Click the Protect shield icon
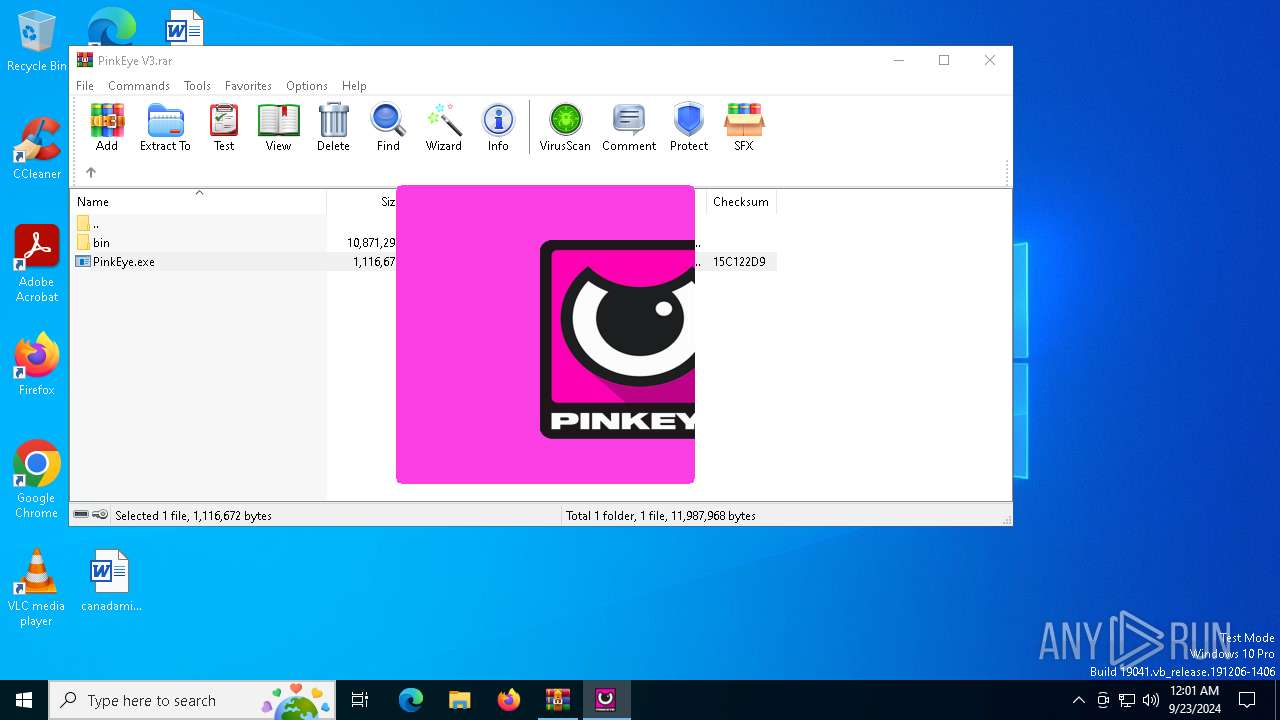Viewport: 1280px width, 720px height. pos(689,127)
